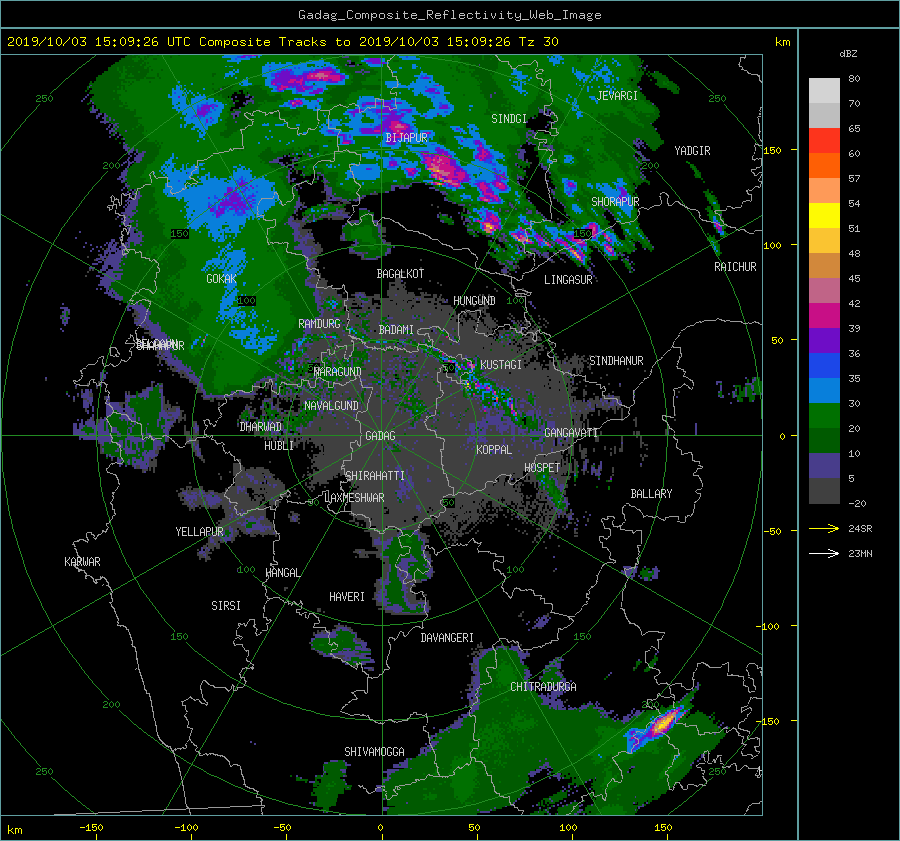Click the magenta 42 dBZ color swatch
The height and width of the screenshot is (841, 900).
[824, 315]
